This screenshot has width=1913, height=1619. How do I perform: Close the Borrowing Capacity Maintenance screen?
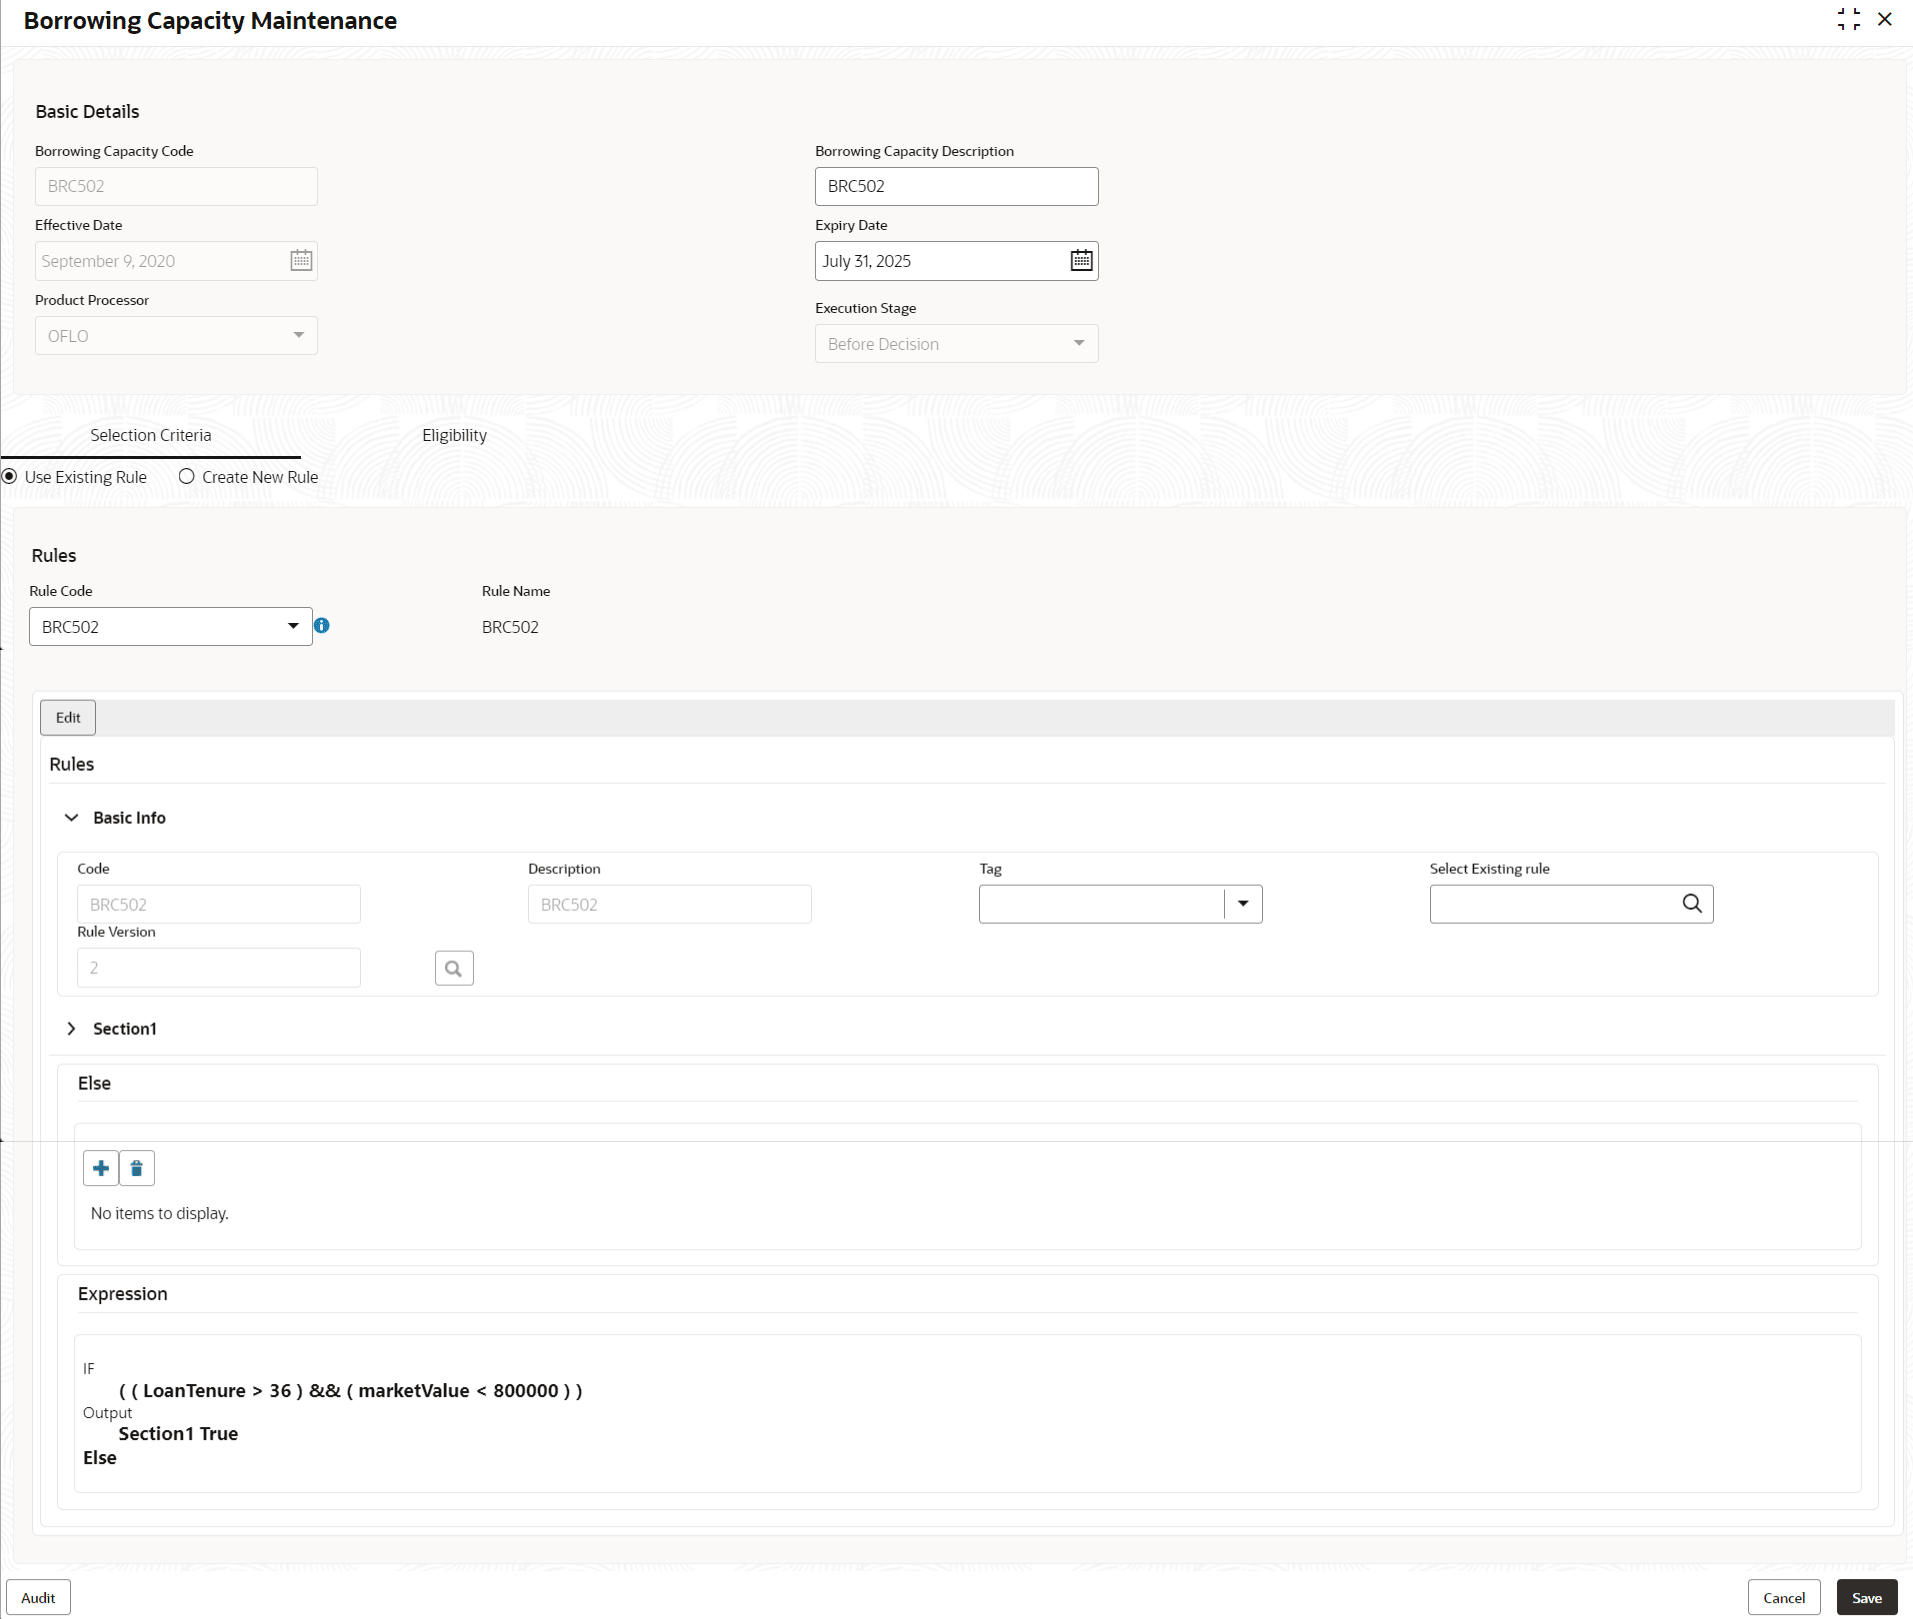coord(1885,19)
